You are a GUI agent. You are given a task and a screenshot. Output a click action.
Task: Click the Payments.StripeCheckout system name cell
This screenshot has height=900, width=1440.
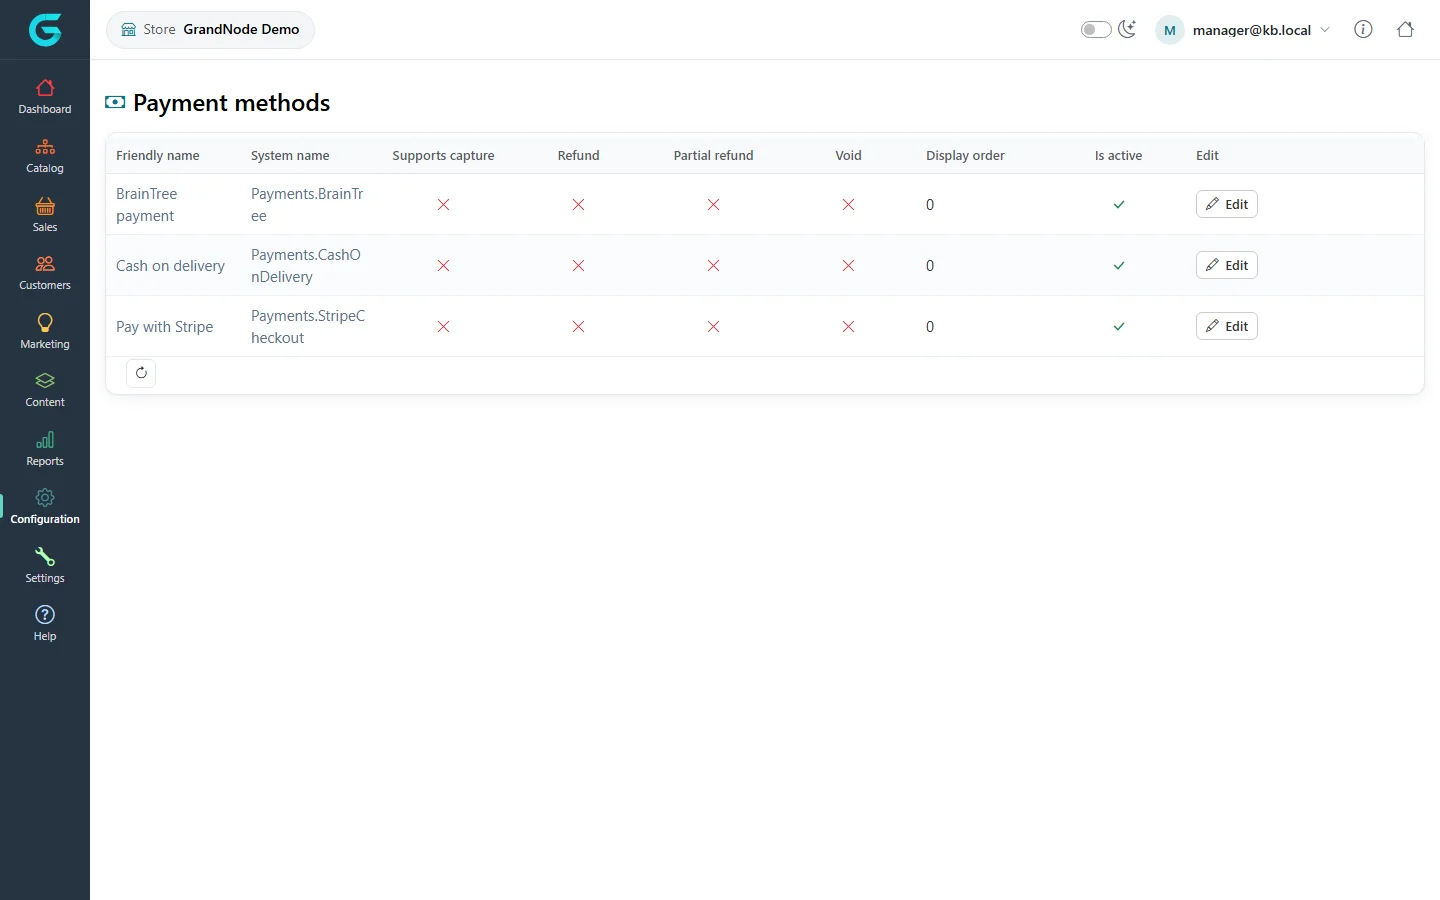click(308, 327)
